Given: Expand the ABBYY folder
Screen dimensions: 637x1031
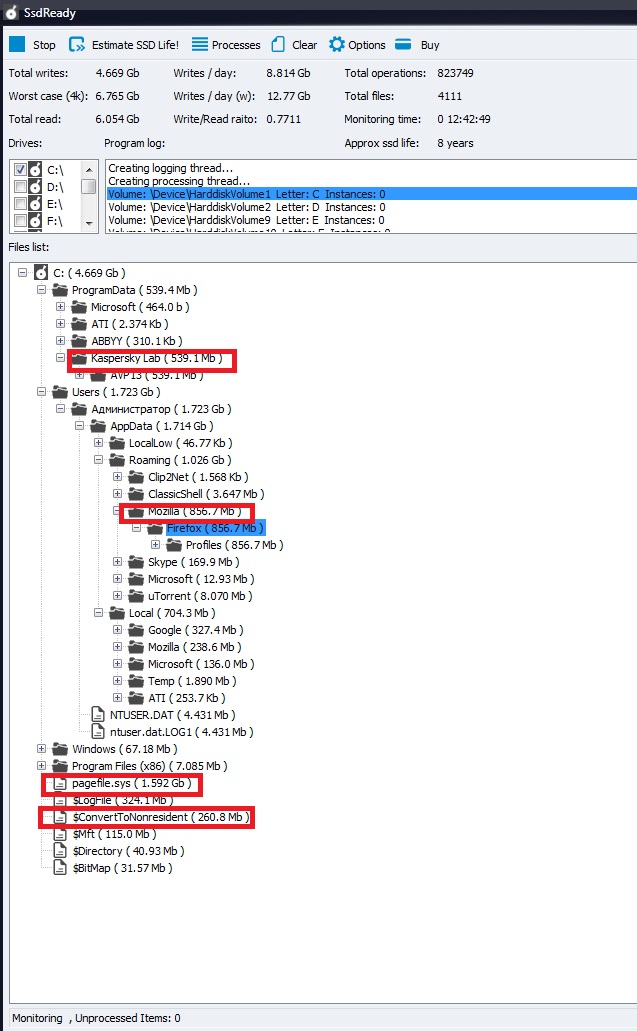Looking at the screenshot, I should point(60,341).
